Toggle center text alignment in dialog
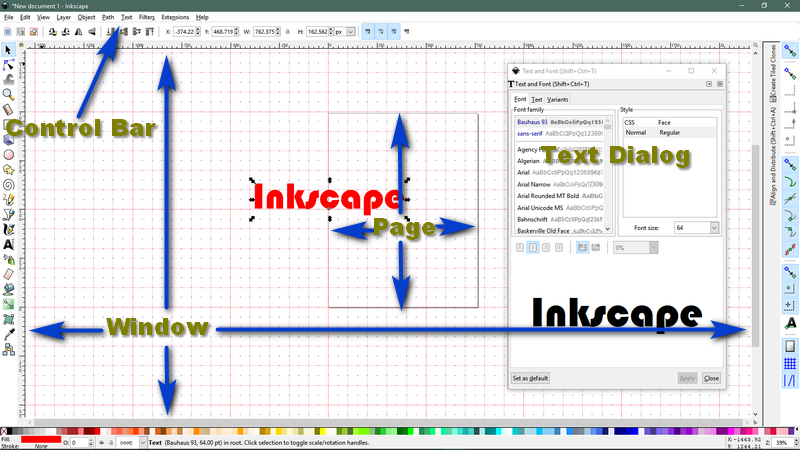 (533, 247)
